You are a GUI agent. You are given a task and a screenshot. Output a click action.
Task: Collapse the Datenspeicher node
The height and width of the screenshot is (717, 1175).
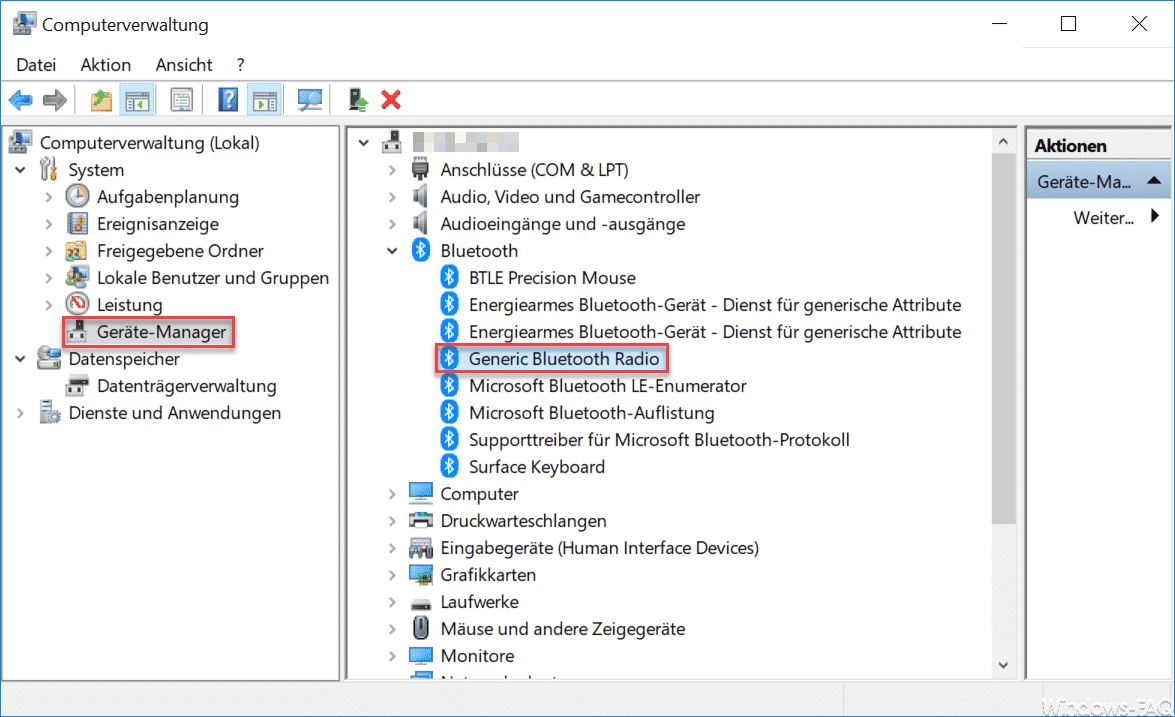[20, 359]
